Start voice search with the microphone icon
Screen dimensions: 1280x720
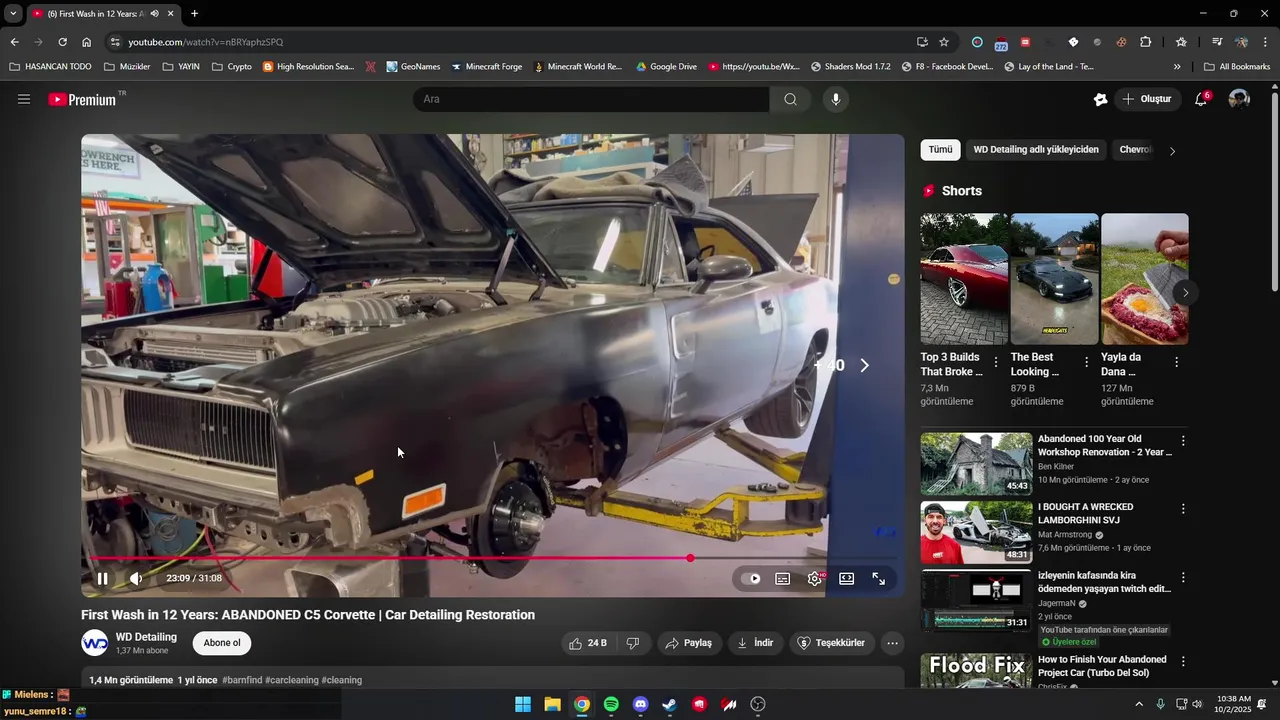[836, 99]
